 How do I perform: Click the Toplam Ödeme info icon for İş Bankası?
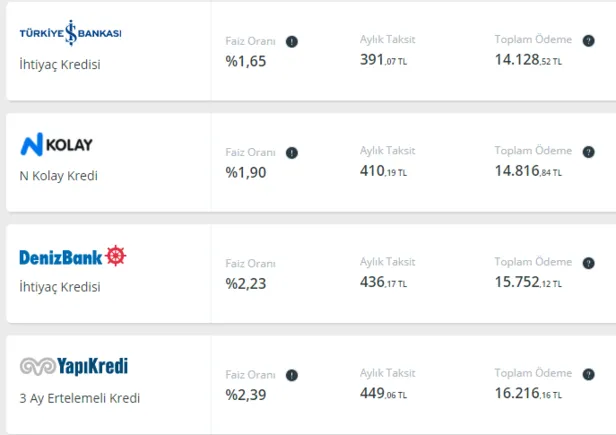tap(591, 40)
